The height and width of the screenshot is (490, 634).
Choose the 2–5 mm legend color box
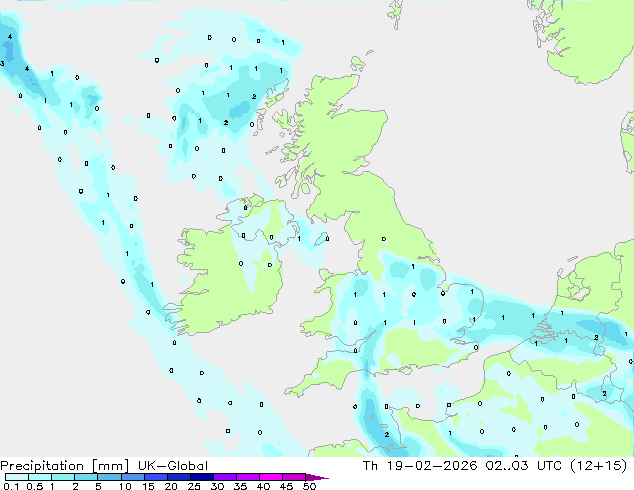[86, 477]
